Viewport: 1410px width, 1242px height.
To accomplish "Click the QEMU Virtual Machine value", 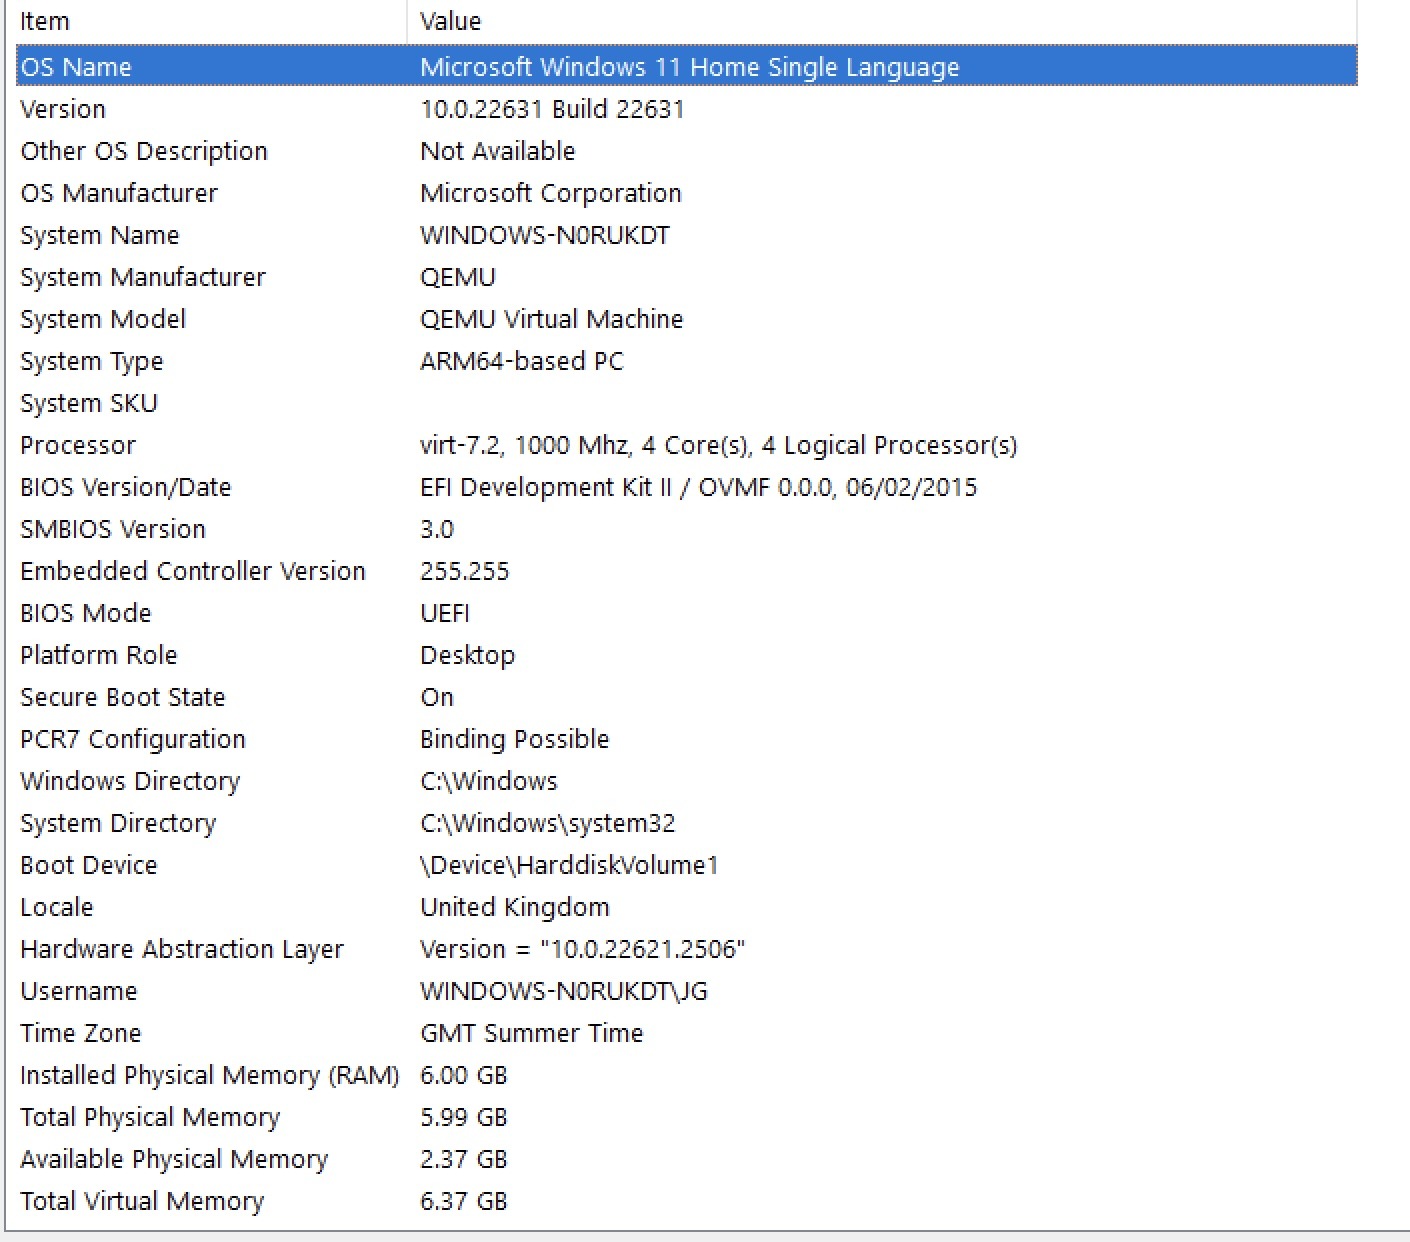I will 552,319.
